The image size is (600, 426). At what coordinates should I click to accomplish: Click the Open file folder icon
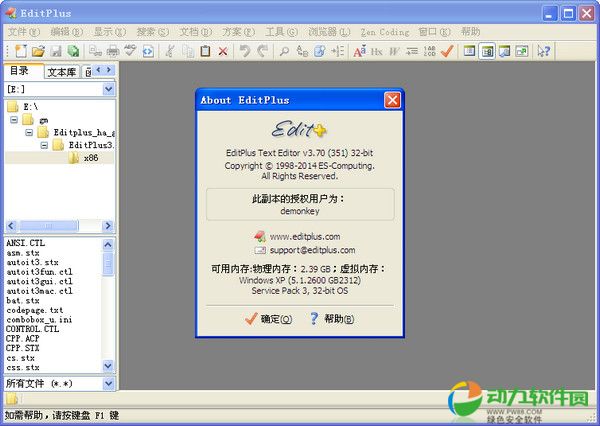click(x=37, y=51)
